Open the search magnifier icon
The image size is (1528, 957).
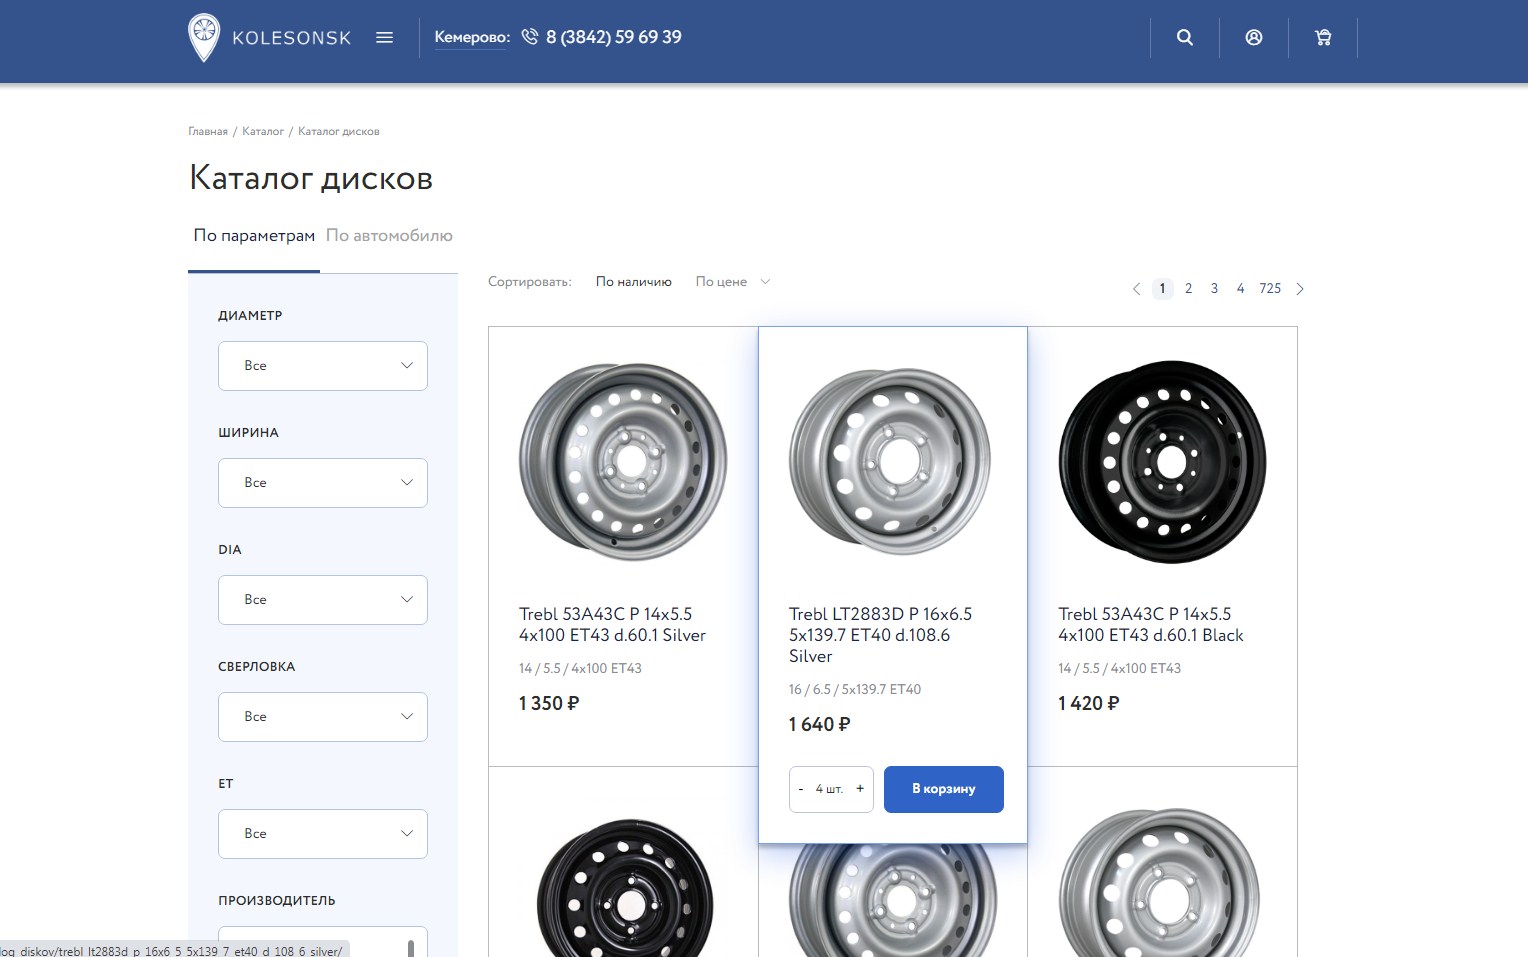[1185, 38]
